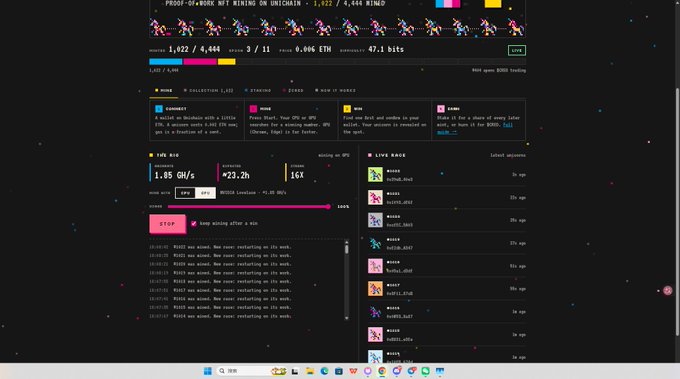This screenshot has width=680, height=379.
Task: Click the pink STOP mining button
Action: pos(167,224)
